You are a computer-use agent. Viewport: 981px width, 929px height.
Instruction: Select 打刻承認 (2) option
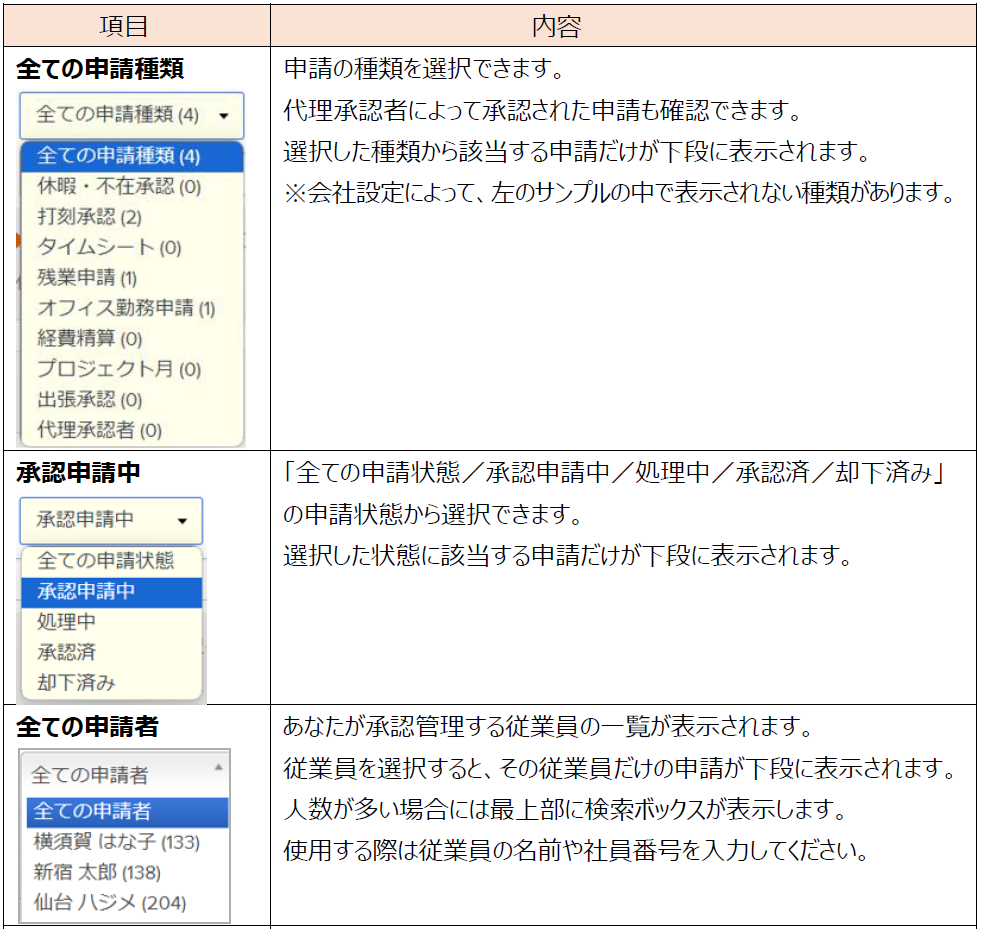coord(89,217)
